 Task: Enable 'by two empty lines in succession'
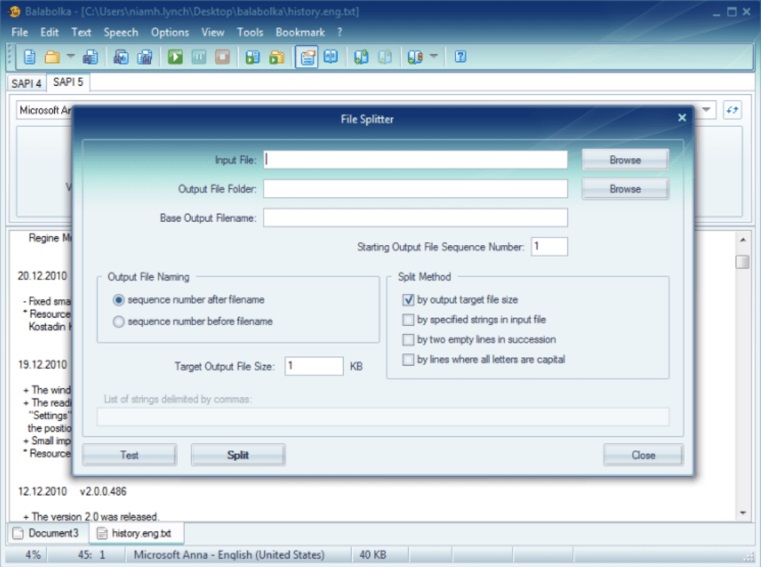[x=408, y=339]
